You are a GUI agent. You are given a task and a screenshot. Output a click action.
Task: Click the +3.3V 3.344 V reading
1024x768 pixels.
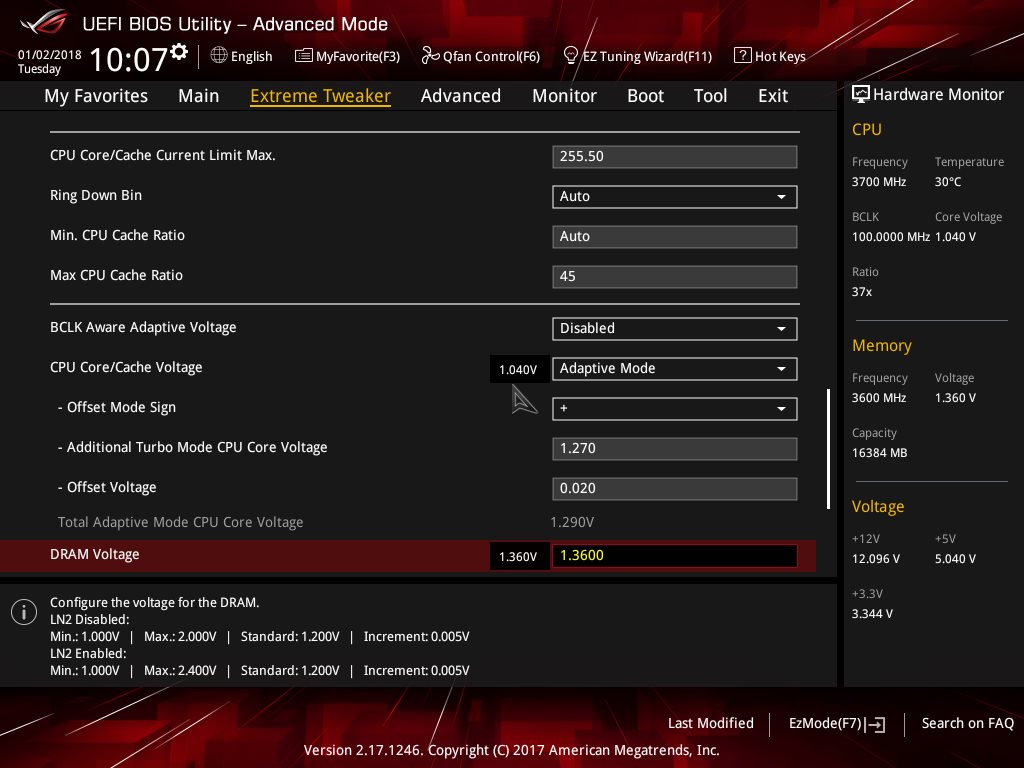pos(872,614)
